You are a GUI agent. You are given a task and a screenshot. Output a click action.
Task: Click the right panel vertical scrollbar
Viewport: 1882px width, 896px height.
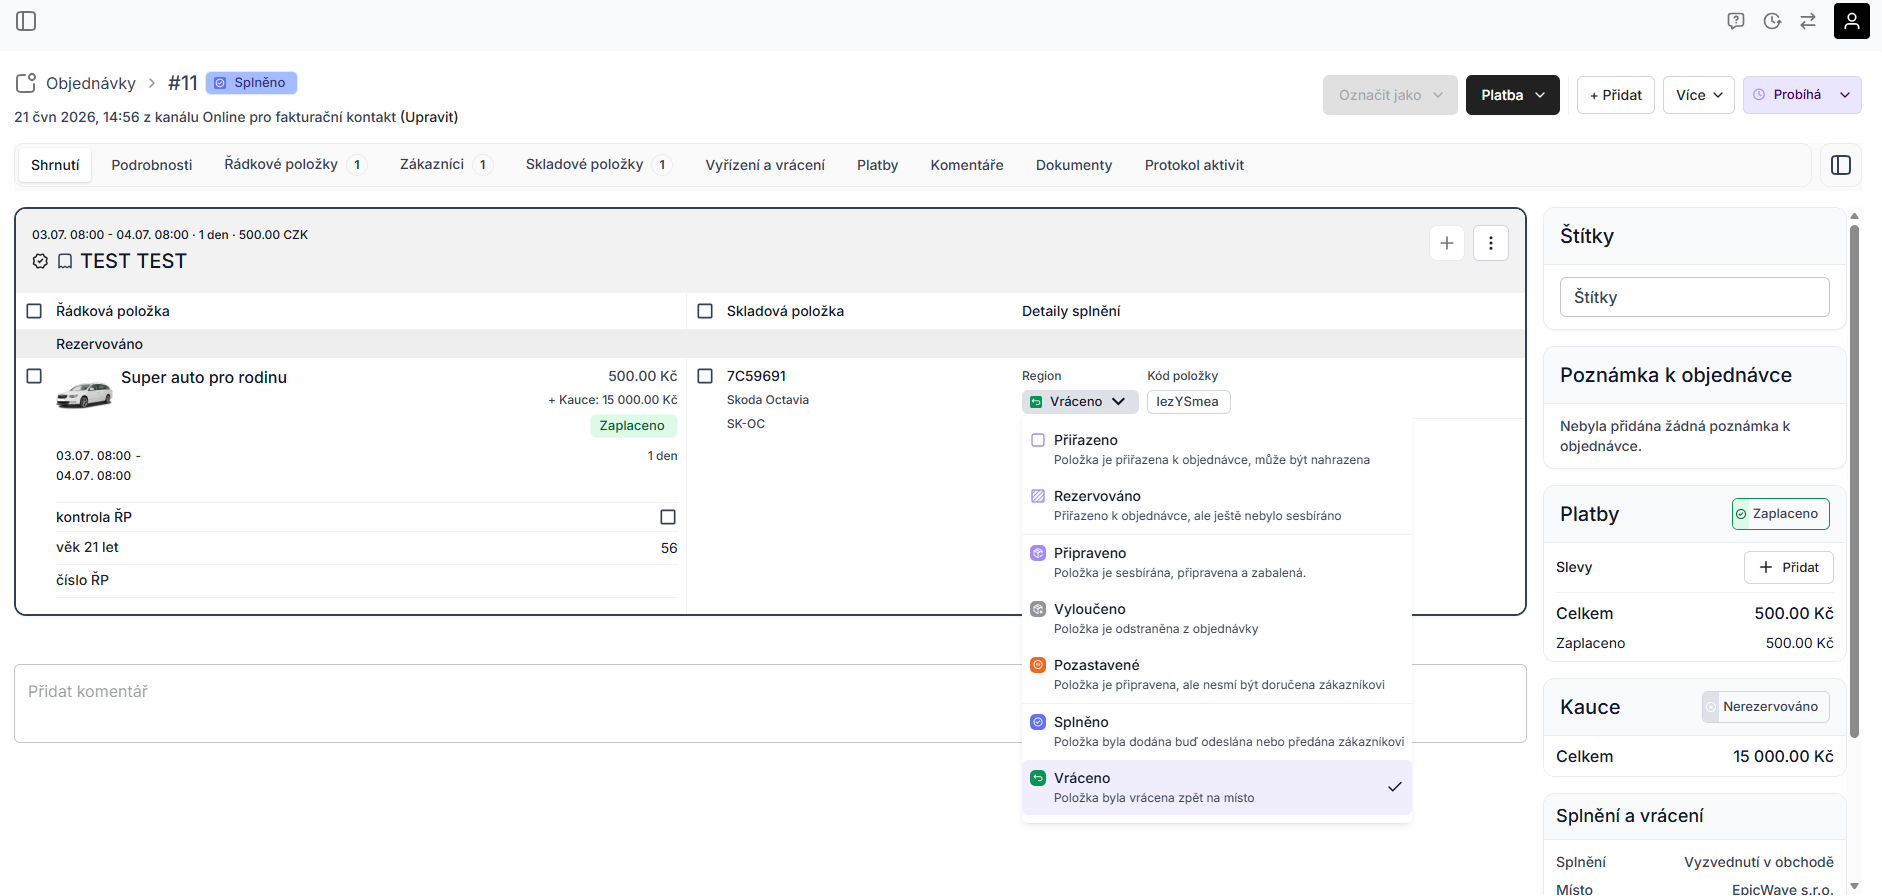click(x=1854, y=480)
